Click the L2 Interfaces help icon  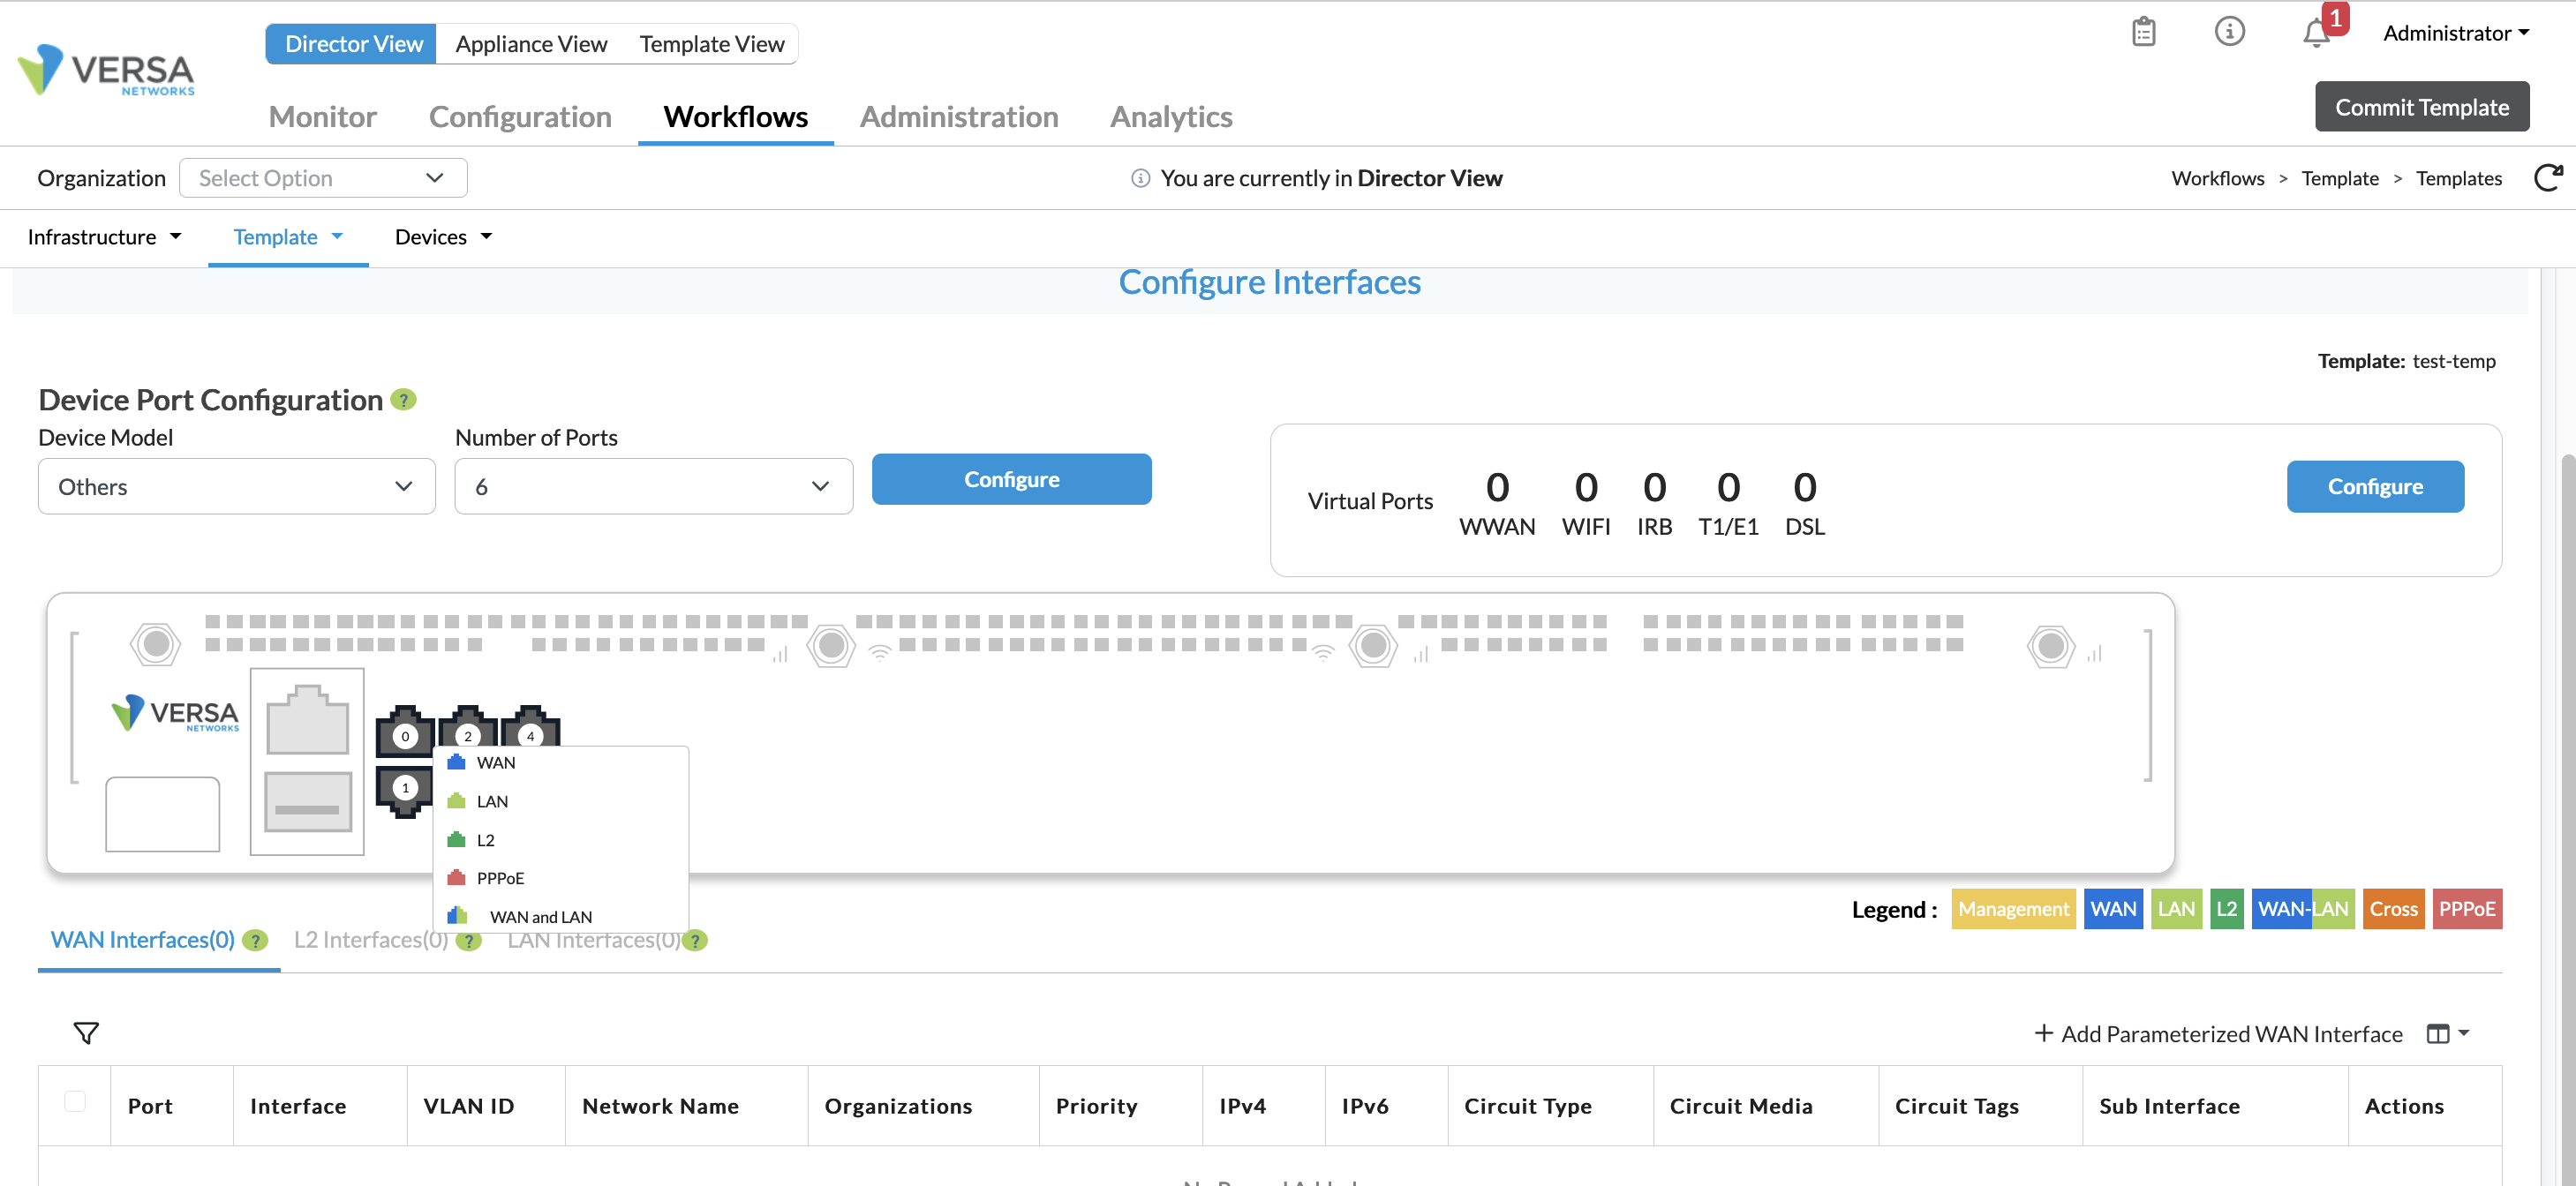[468, 941]
